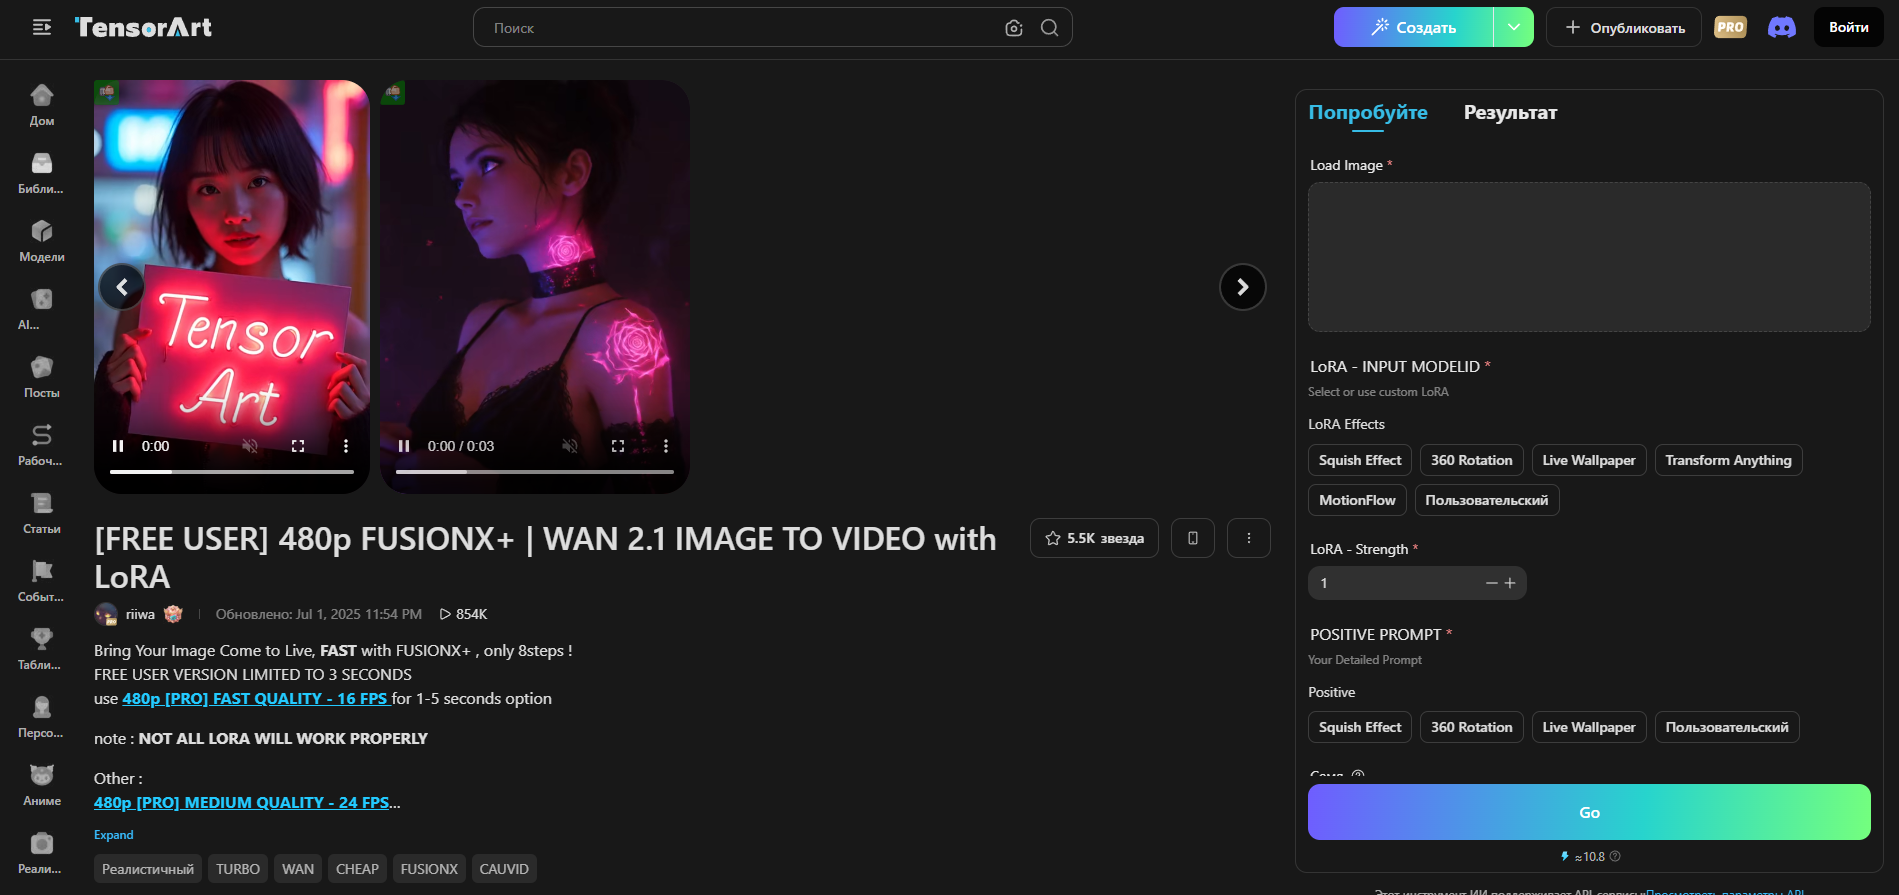Select 360 Rotation under LoRA Effects
The width and height of the screenshot is (1899, 895).
coord(1472,460)
